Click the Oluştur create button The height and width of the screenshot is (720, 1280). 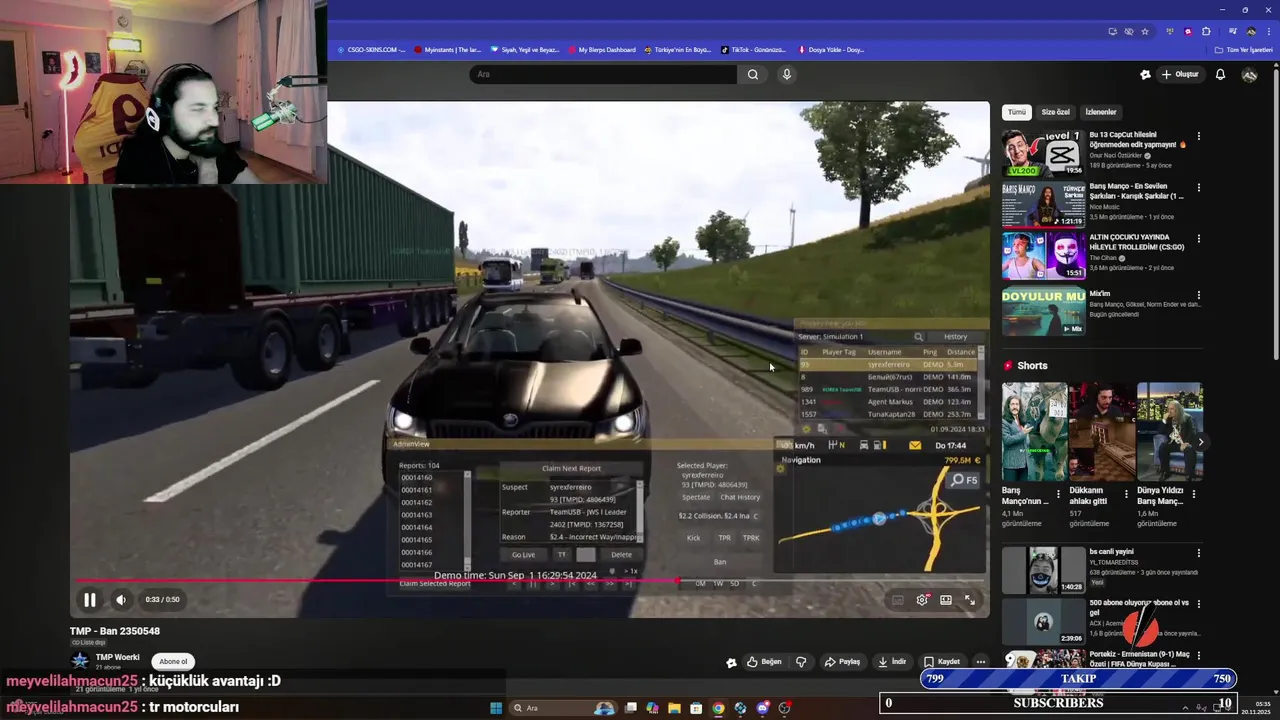[x=1179, y=74]
